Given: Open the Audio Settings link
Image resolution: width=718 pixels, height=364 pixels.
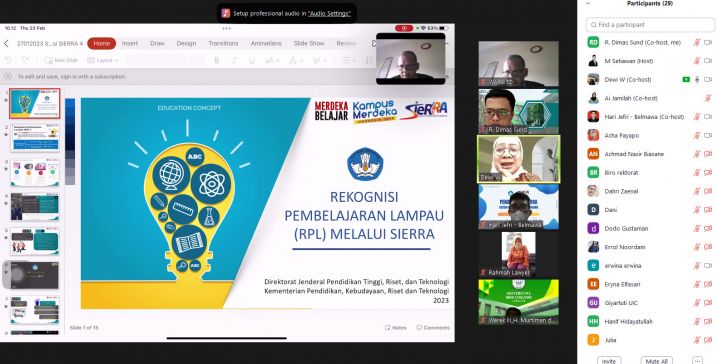Looking at the screenshot, I should [329, 14].
